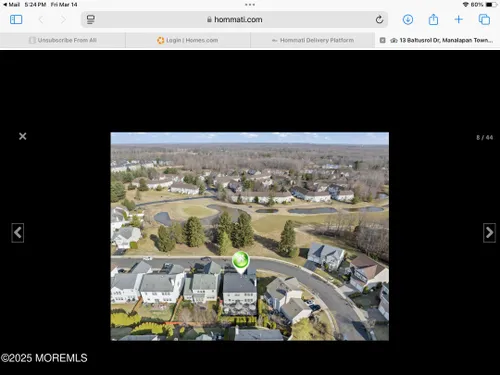Advance to the next gallery photo

click(489, 233)
